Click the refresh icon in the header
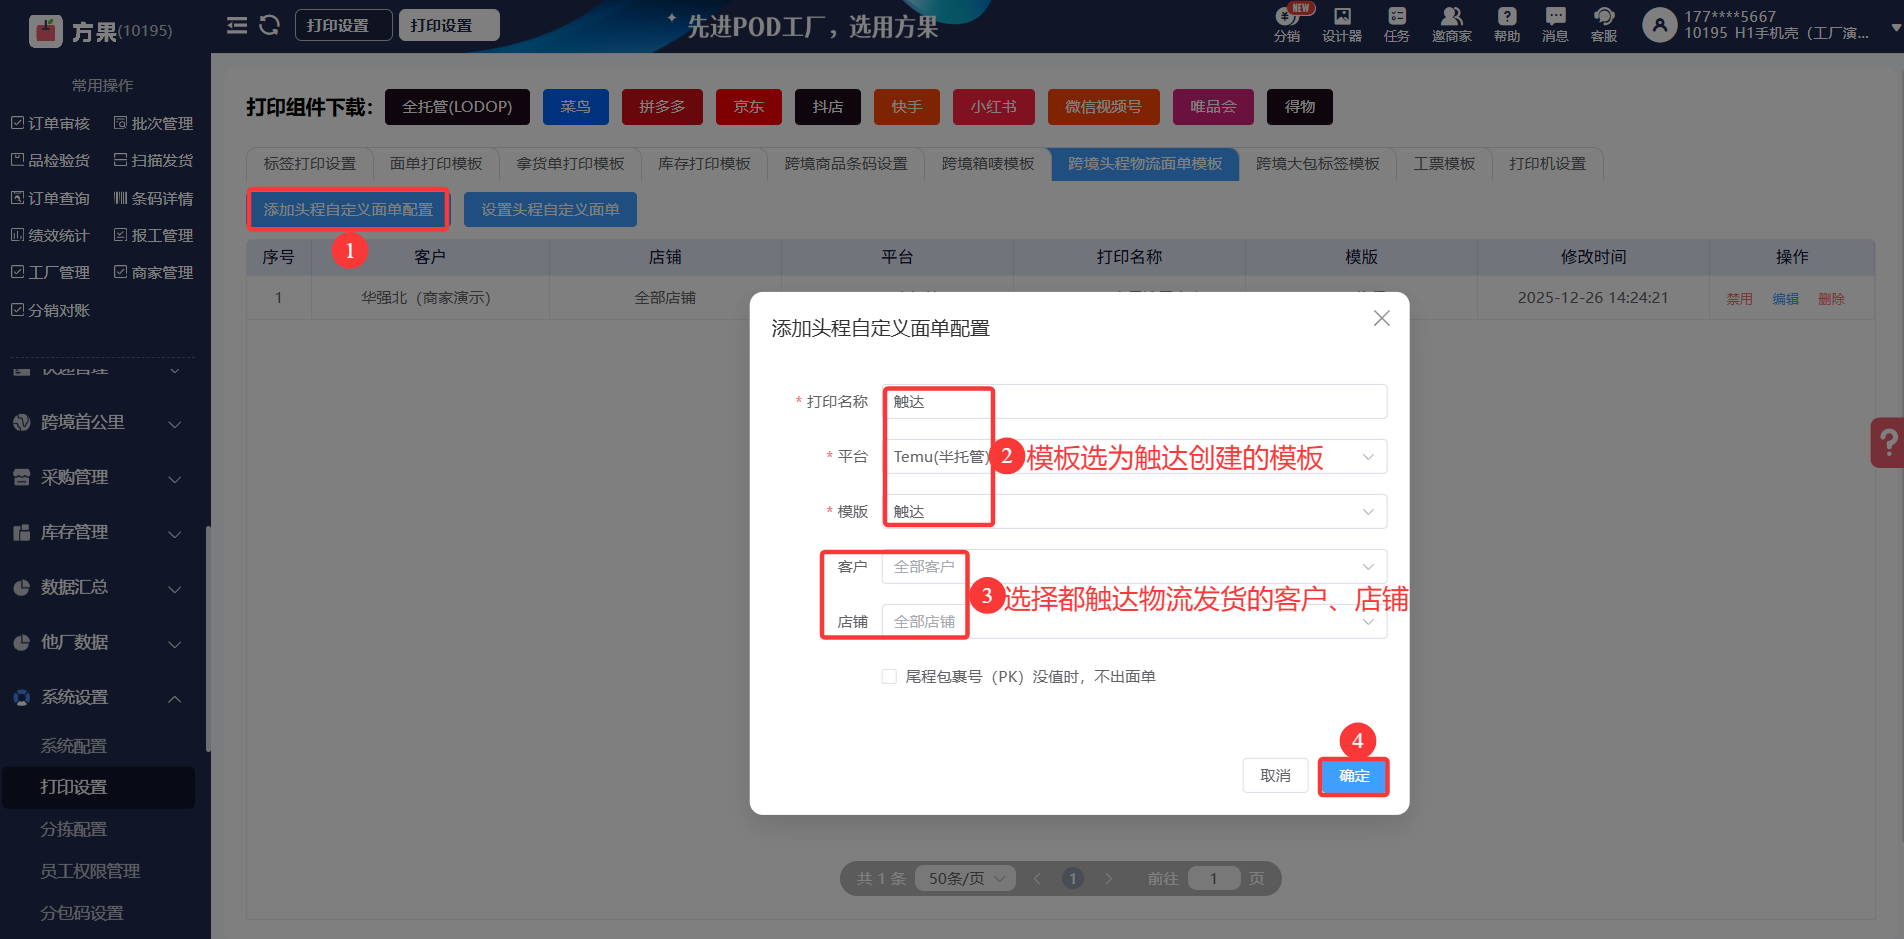This screenshot has height=939, width=1904. (269, 25)
